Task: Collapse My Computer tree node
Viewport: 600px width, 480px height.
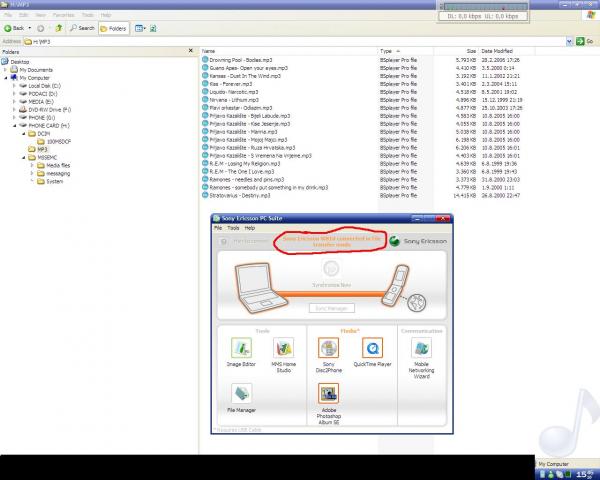Action: coord(5,78)
